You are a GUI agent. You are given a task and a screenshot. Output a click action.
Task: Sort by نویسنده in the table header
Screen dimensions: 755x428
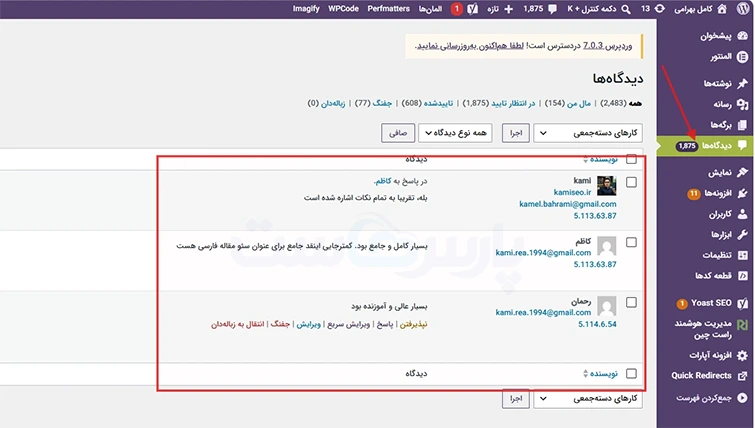coord(603,159)
